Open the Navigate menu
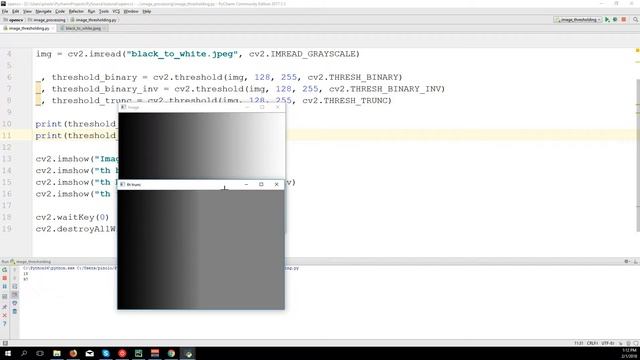640x360 pixels. 43,11
